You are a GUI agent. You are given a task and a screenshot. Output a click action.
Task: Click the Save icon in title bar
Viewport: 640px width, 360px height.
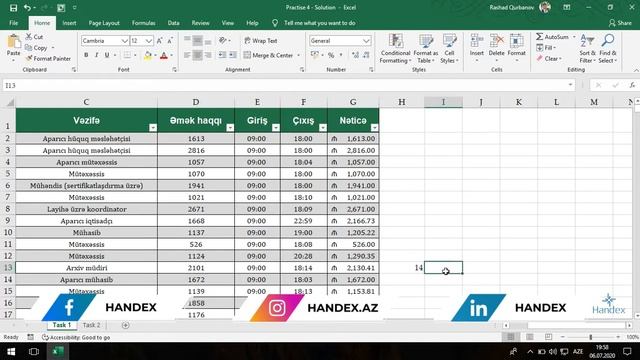pyautogui.click(x=13, y=8)
